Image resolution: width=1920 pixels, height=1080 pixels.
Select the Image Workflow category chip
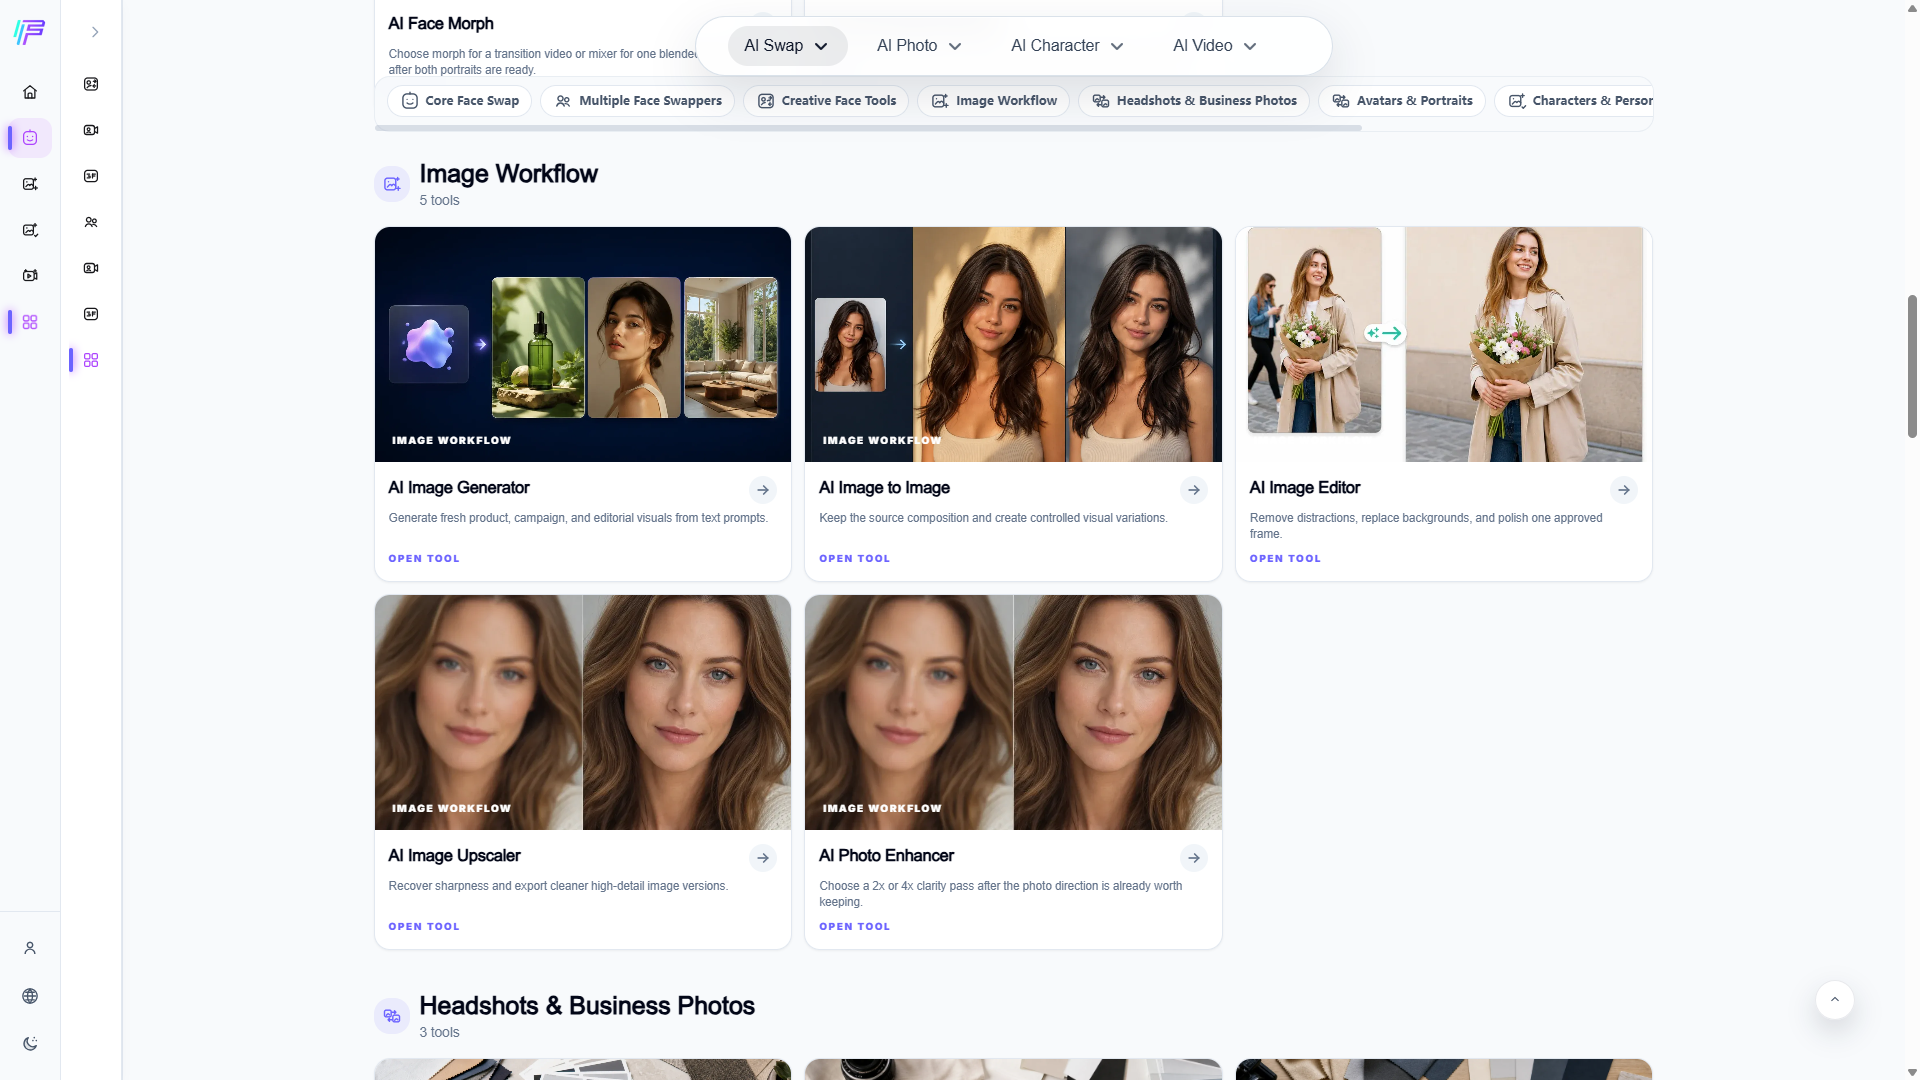(x=994, y=101)
